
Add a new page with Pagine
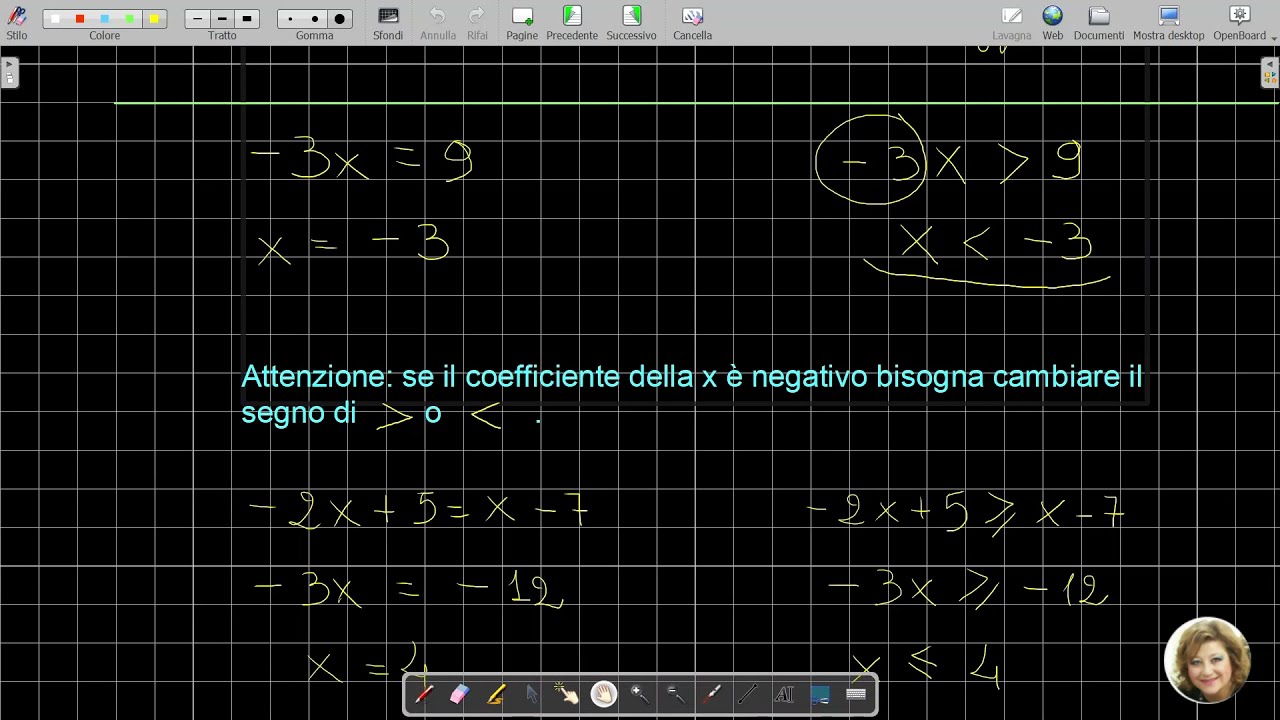tap(522, 22)
